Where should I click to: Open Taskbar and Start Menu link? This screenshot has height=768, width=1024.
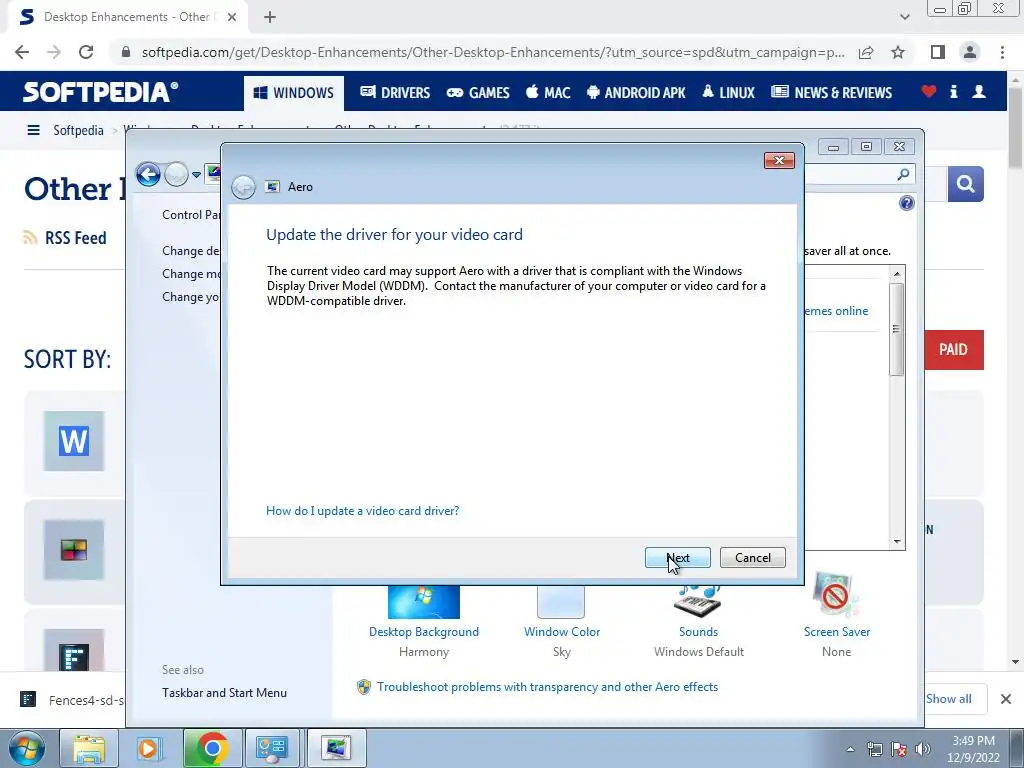click(224, 693)
